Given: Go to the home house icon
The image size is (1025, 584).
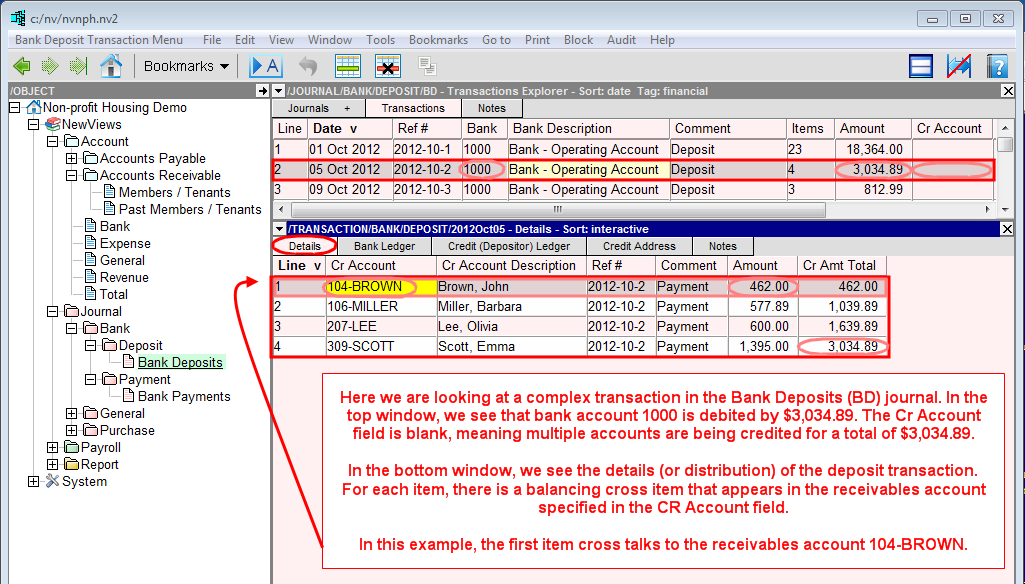Looking at the screenshot, I should tap(111, 66).
